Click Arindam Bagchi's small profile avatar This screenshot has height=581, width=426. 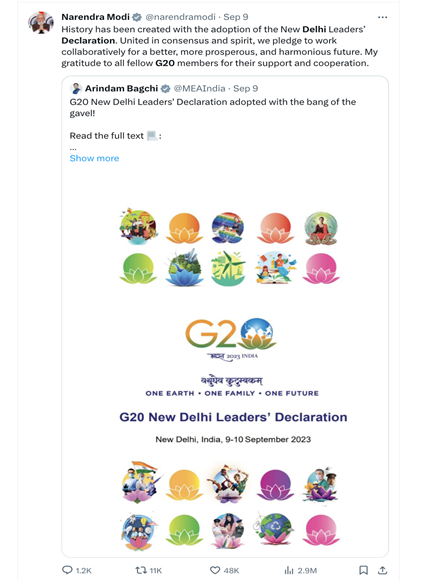point(76,89)
